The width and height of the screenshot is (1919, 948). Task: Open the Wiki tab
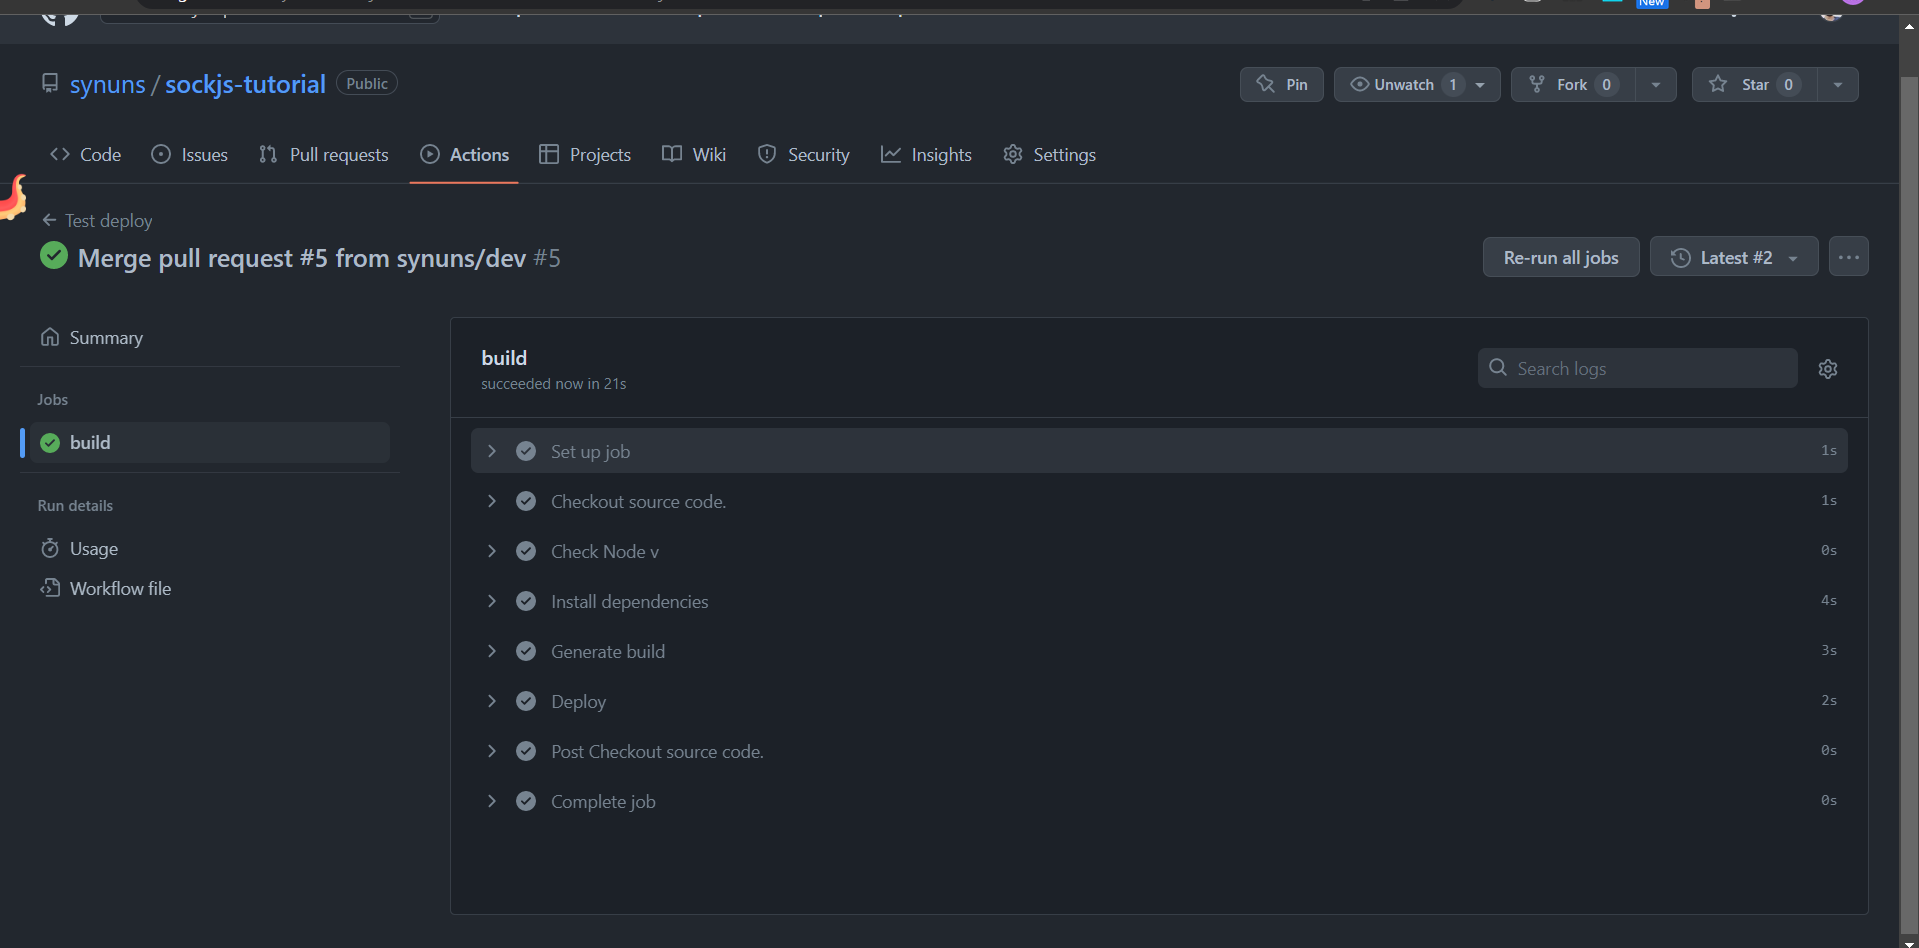click(694, 154)
